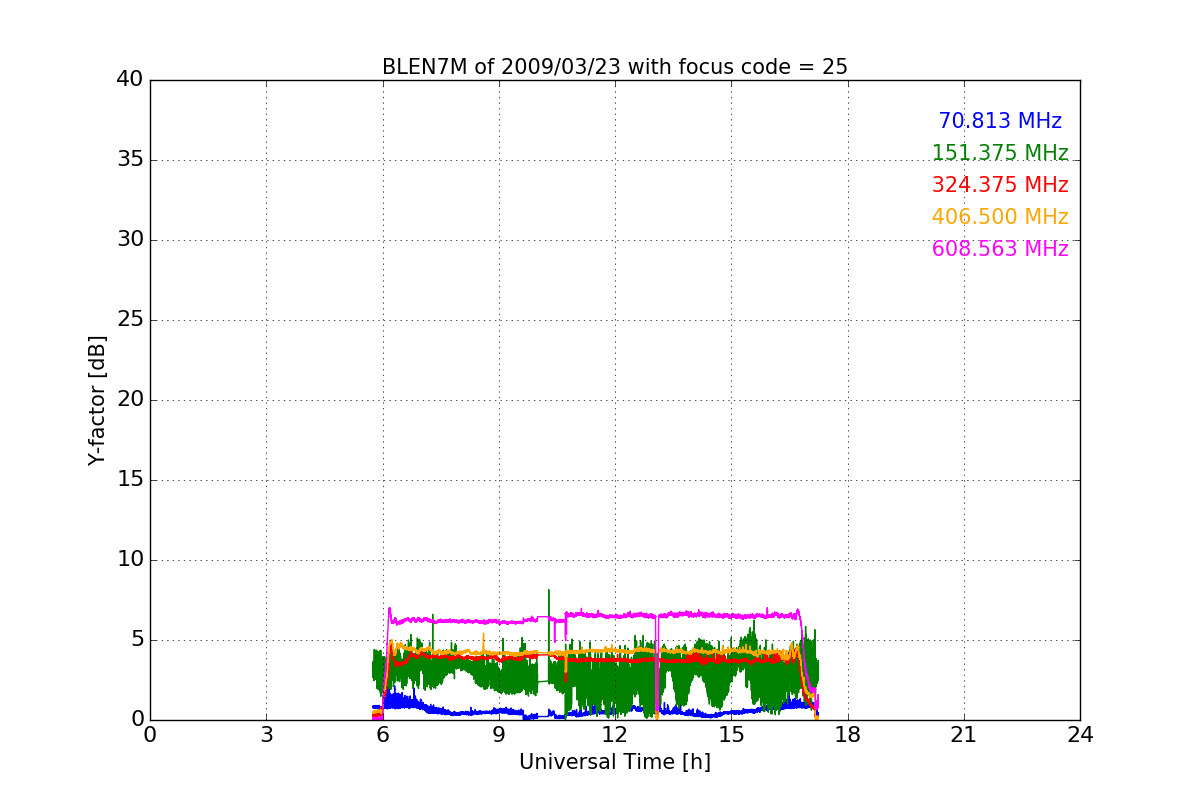Click the Y-factor [dB] axis label
Screen dimensions: 1200x800
tap(97, 400)
